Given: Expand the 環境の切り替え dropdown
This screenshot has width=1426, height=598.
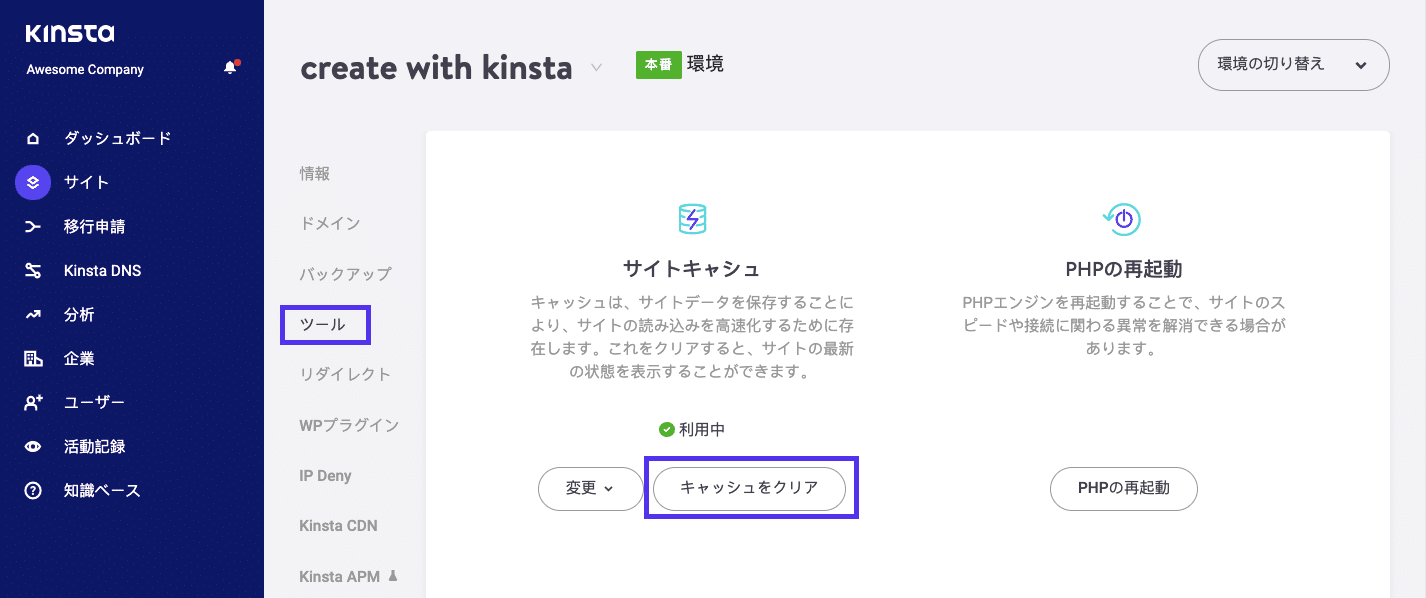Looking at the screenshot, I should click(x=1293, y=64).
